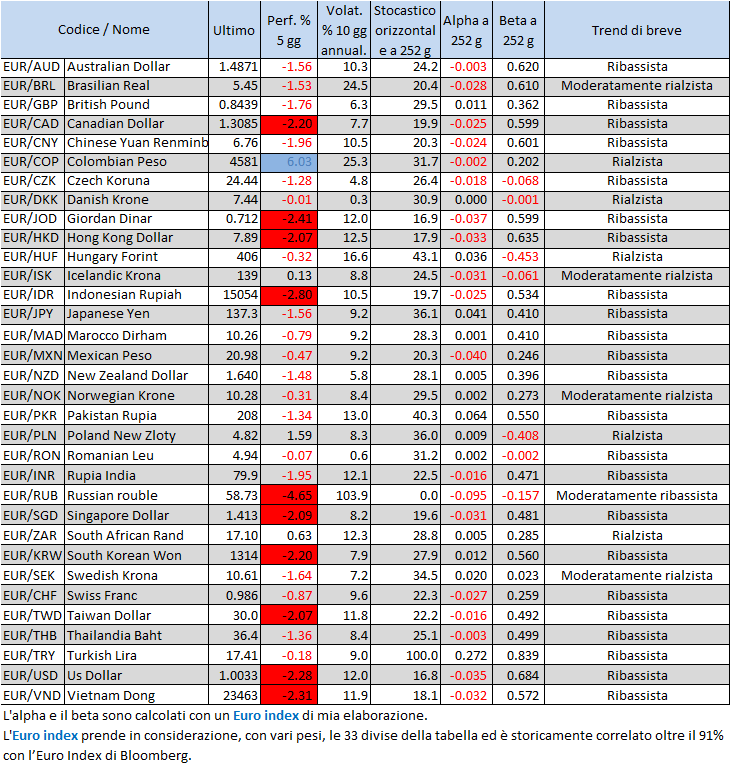Select the 'Mexican Peso' cell
This screenshot has height=765, width=730.
(x=137, y=356)
